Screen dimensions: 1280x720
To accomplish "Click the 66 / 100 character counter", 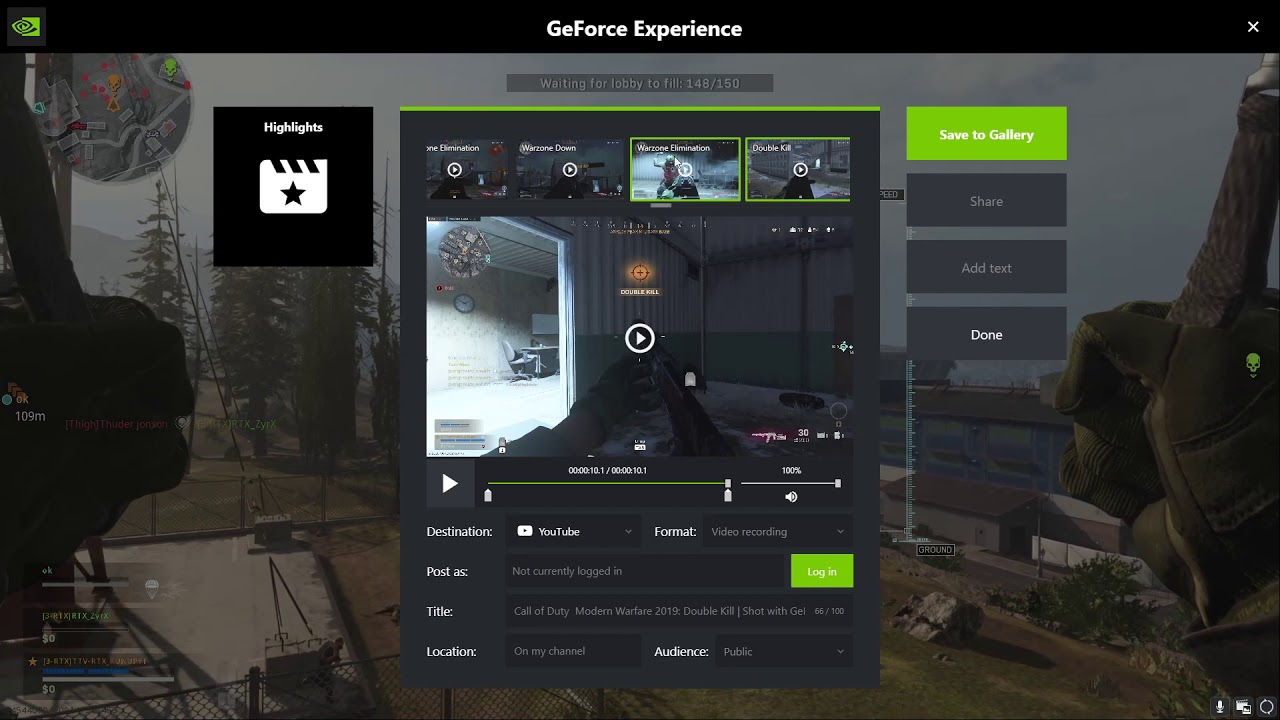I will click(829, 611).
